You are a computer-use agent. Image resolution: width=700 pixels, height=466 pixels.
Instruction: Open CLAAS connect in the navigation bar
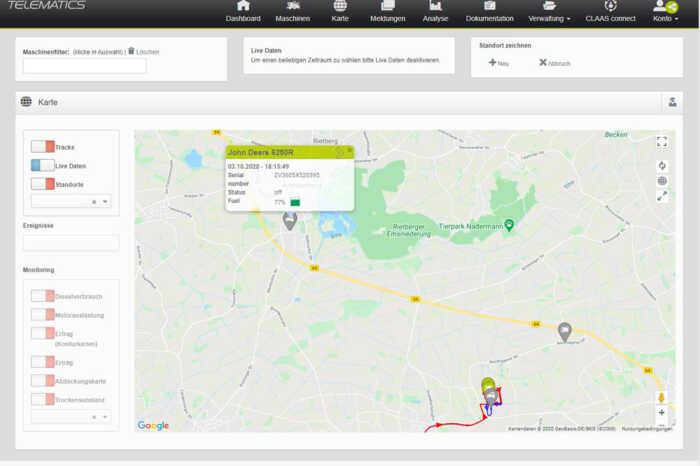(x=610, y=12)
